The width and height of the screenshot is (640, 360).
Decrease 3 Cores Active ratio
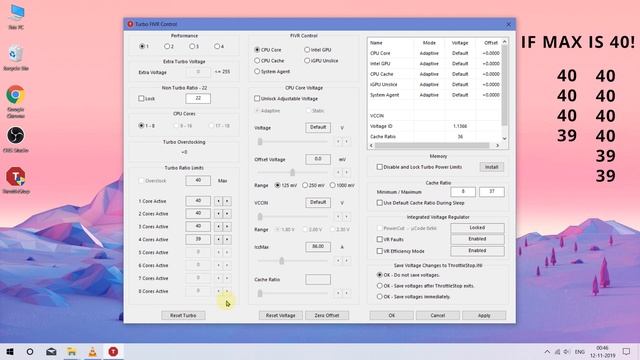coord(218,227)
